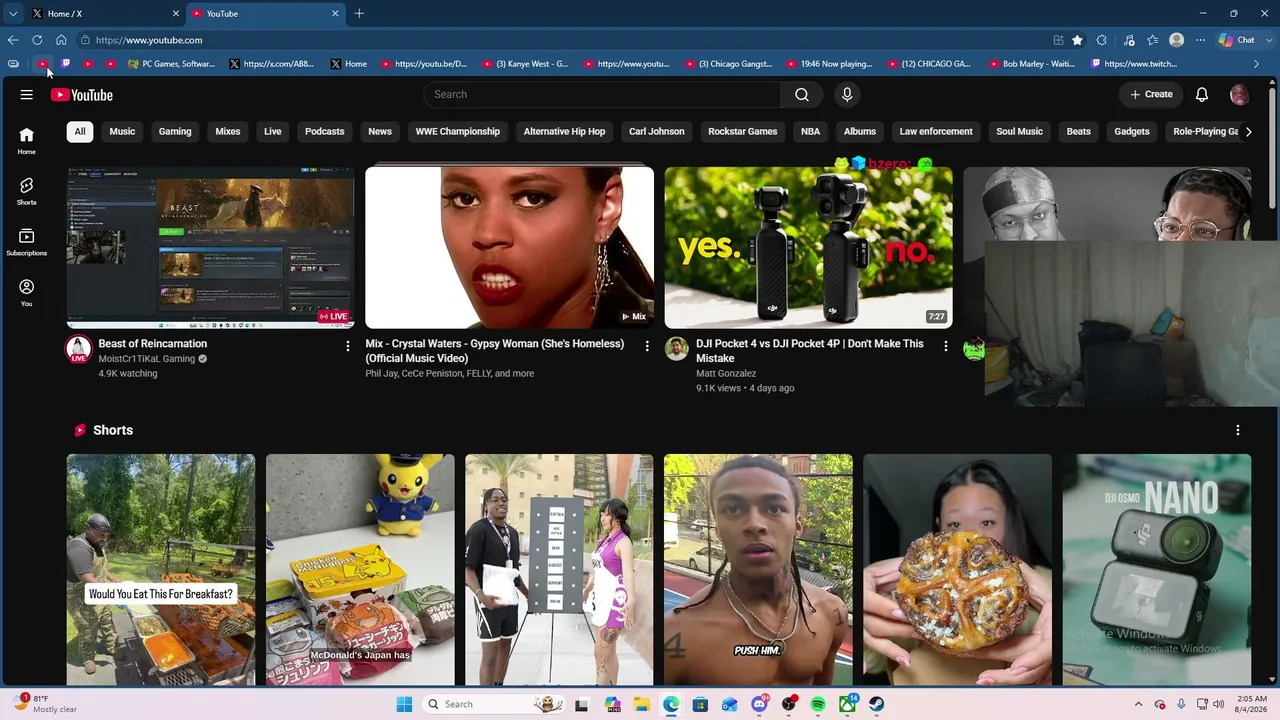Select the Law enforcement chip
1280x720 pixels.
936,131
